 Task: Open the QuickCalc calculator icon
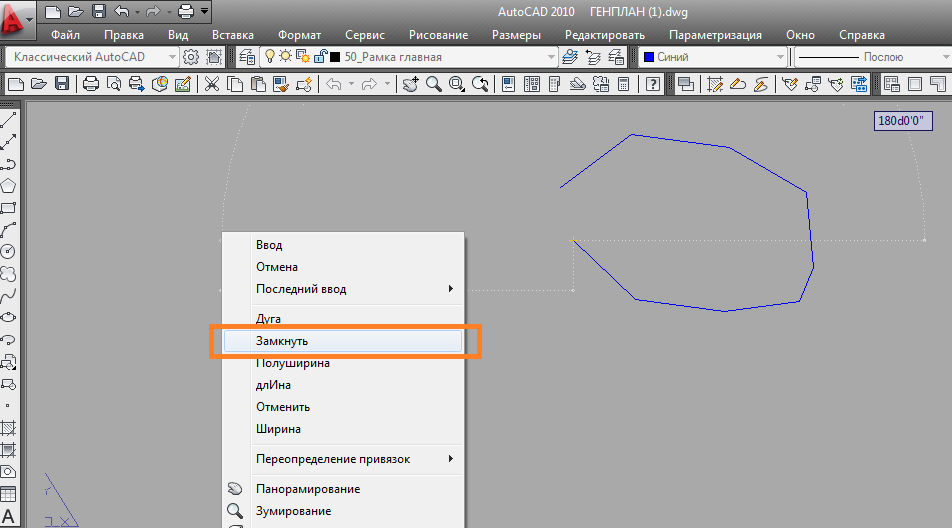click(x=624, y=84)
